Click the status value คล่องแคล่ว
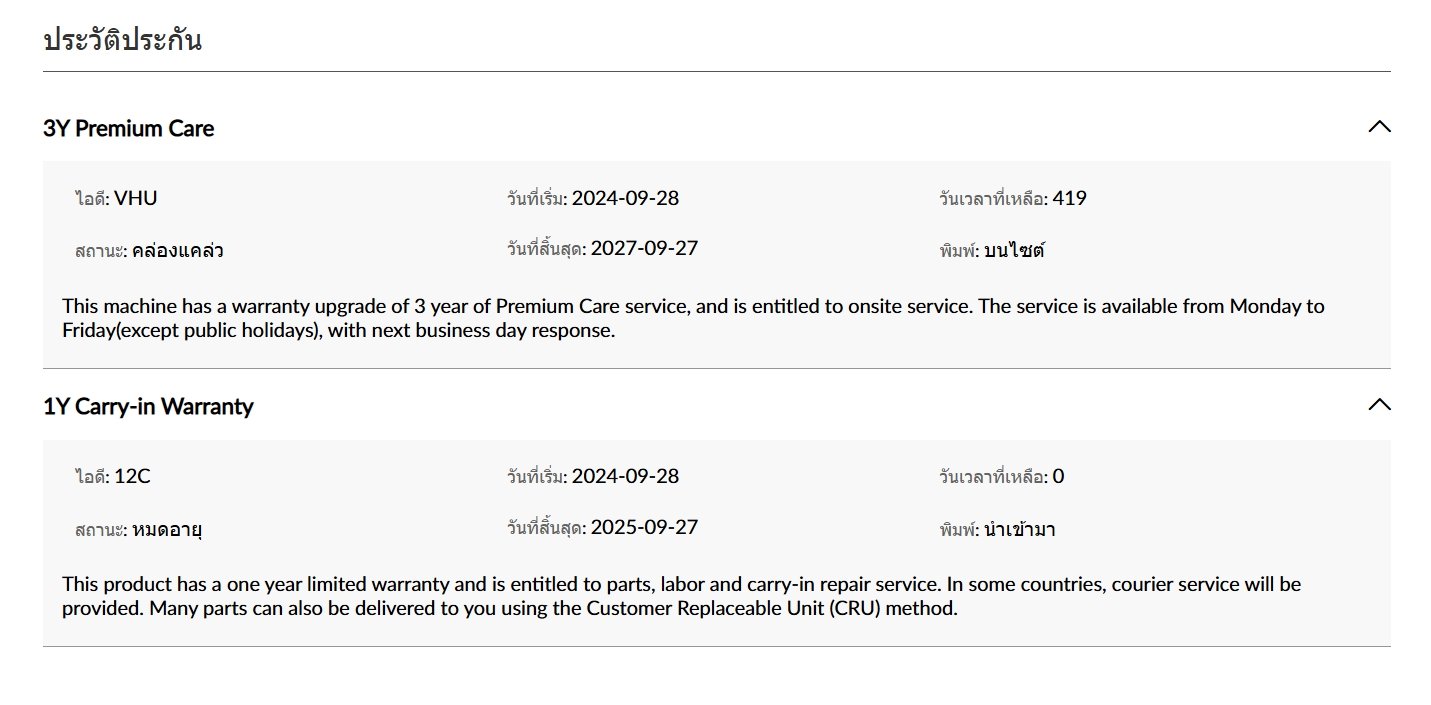Viewport: 1431px width, 705px height. [177, 250]
